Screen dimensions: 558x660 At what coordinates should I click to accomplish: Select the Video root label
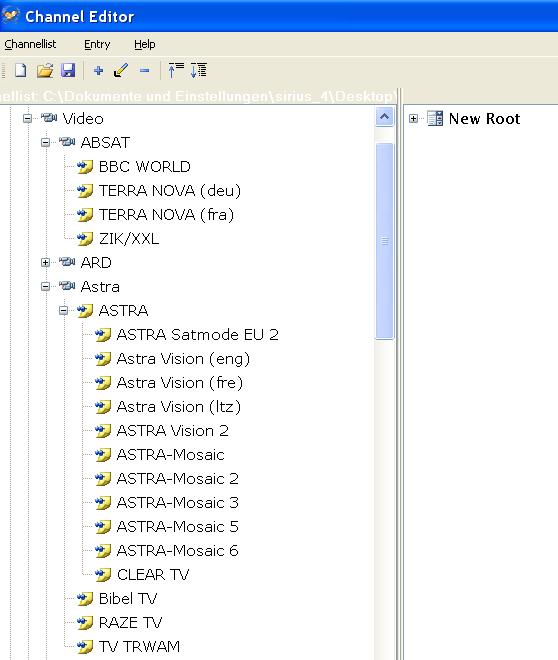pyautogui.click(x=83, y=118)
